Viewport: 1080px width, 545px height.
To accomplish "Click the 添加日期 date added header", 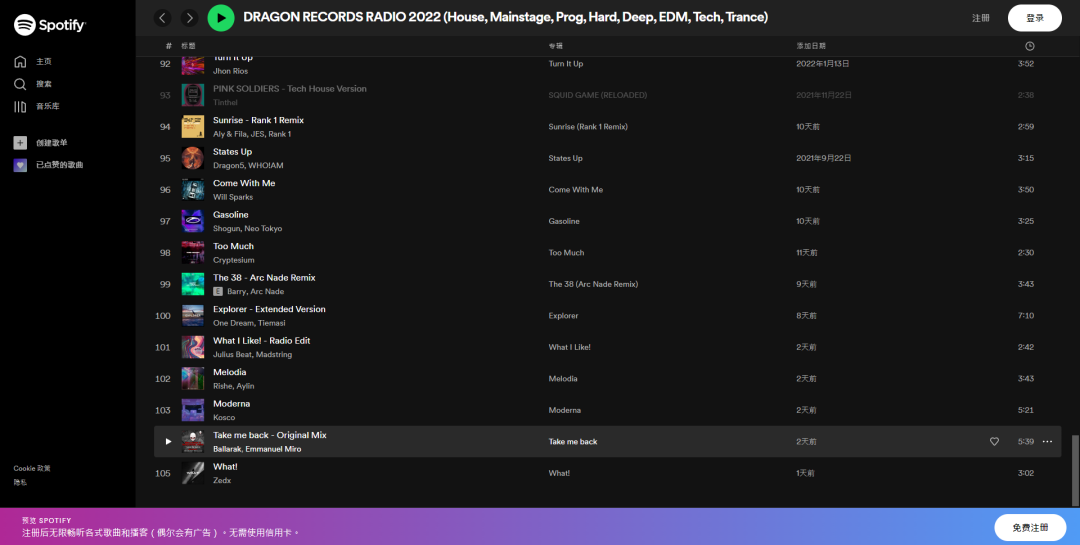I will (811, 46).
